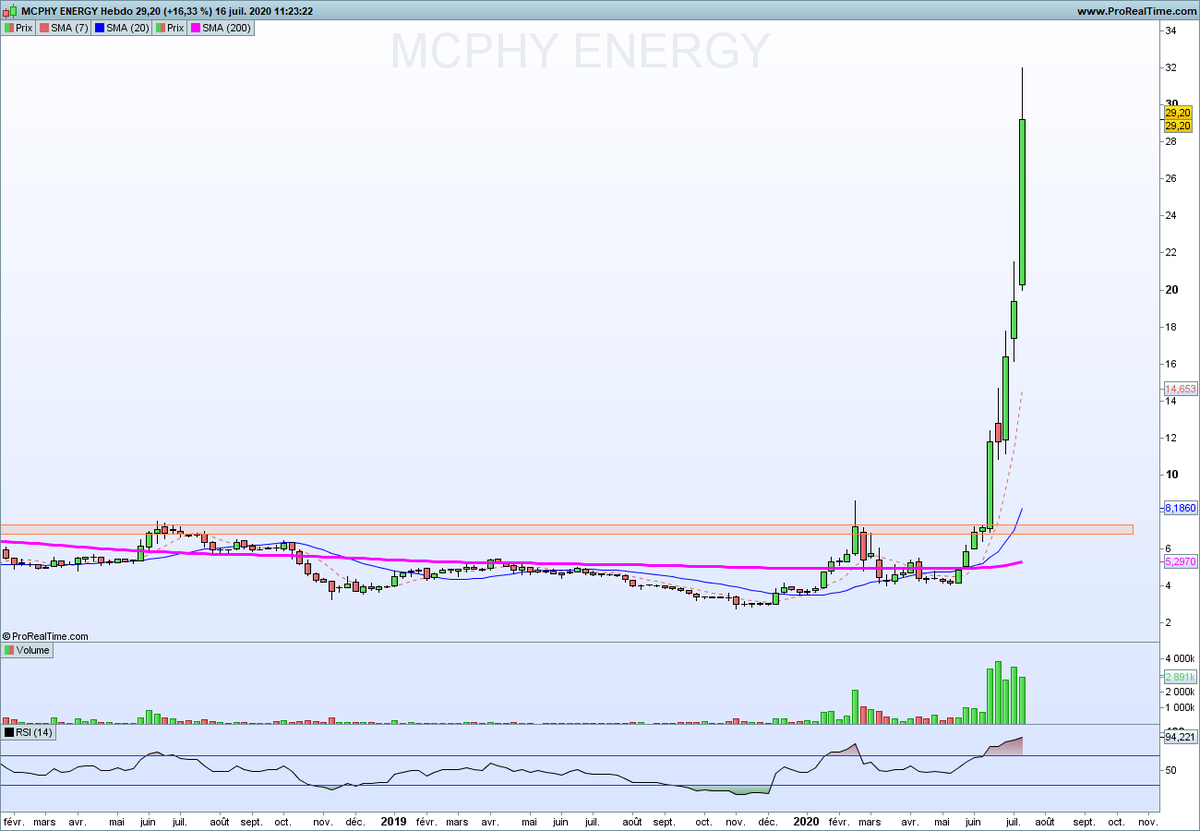The image size is (1200, 831).
Task: Click the 50 level on RSI axis
Action: 1169,770
